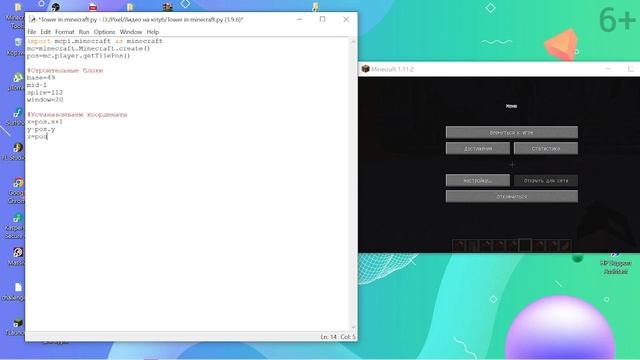Click the 'z=pos' code line
This screenshot has height=360, width=640.
coord(37,136)
